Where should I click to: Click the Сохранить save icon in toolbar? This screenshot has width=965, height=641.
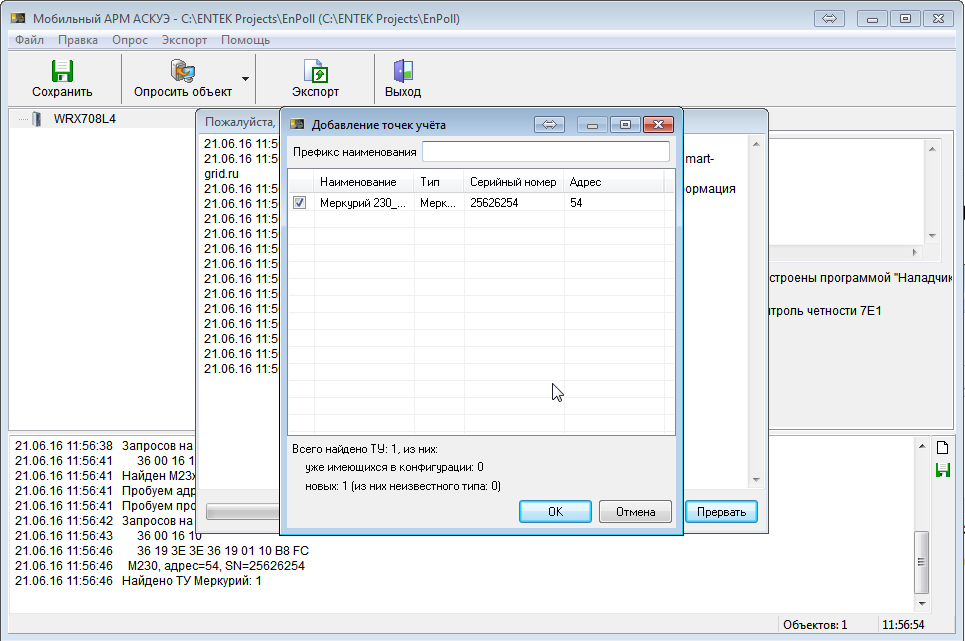point(62,71)
